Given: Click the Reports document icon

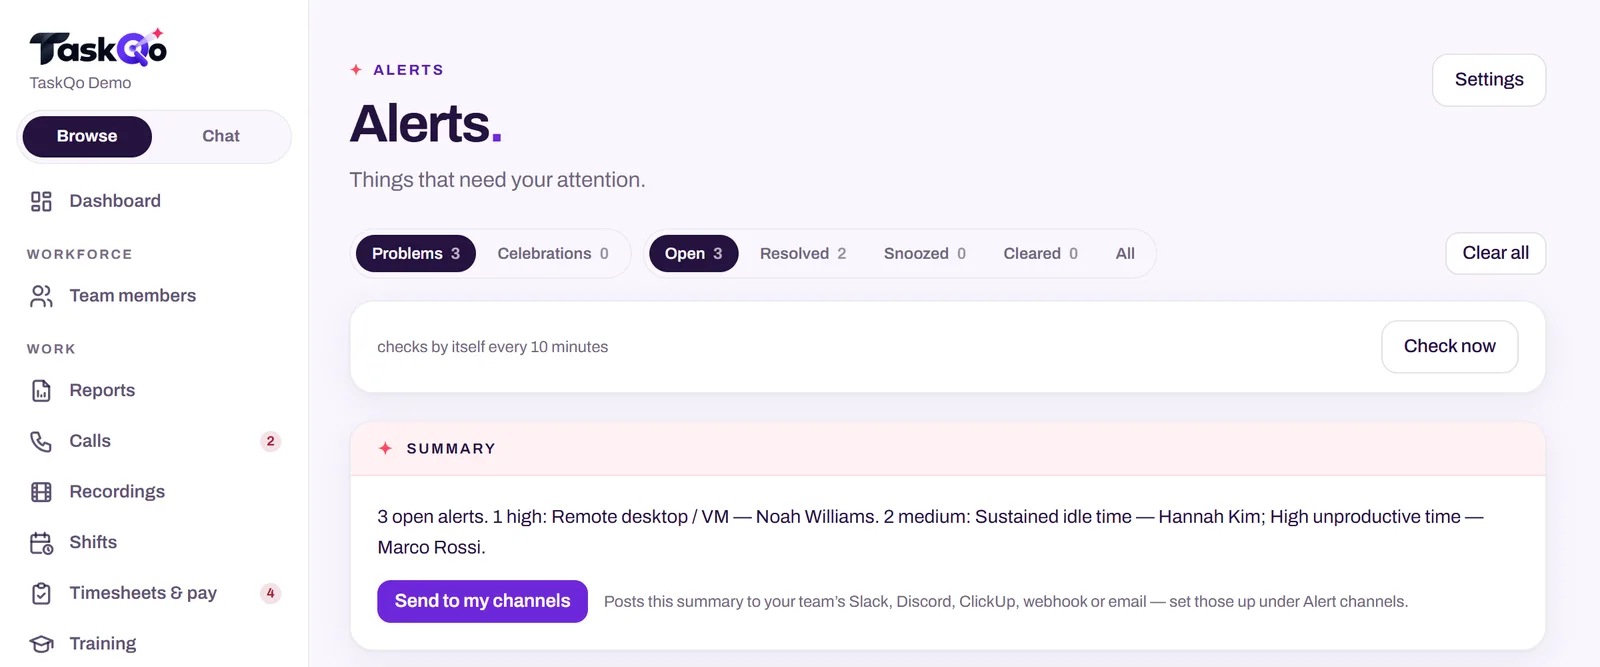Looking at the screenshot, I should [x=41, y=391].
